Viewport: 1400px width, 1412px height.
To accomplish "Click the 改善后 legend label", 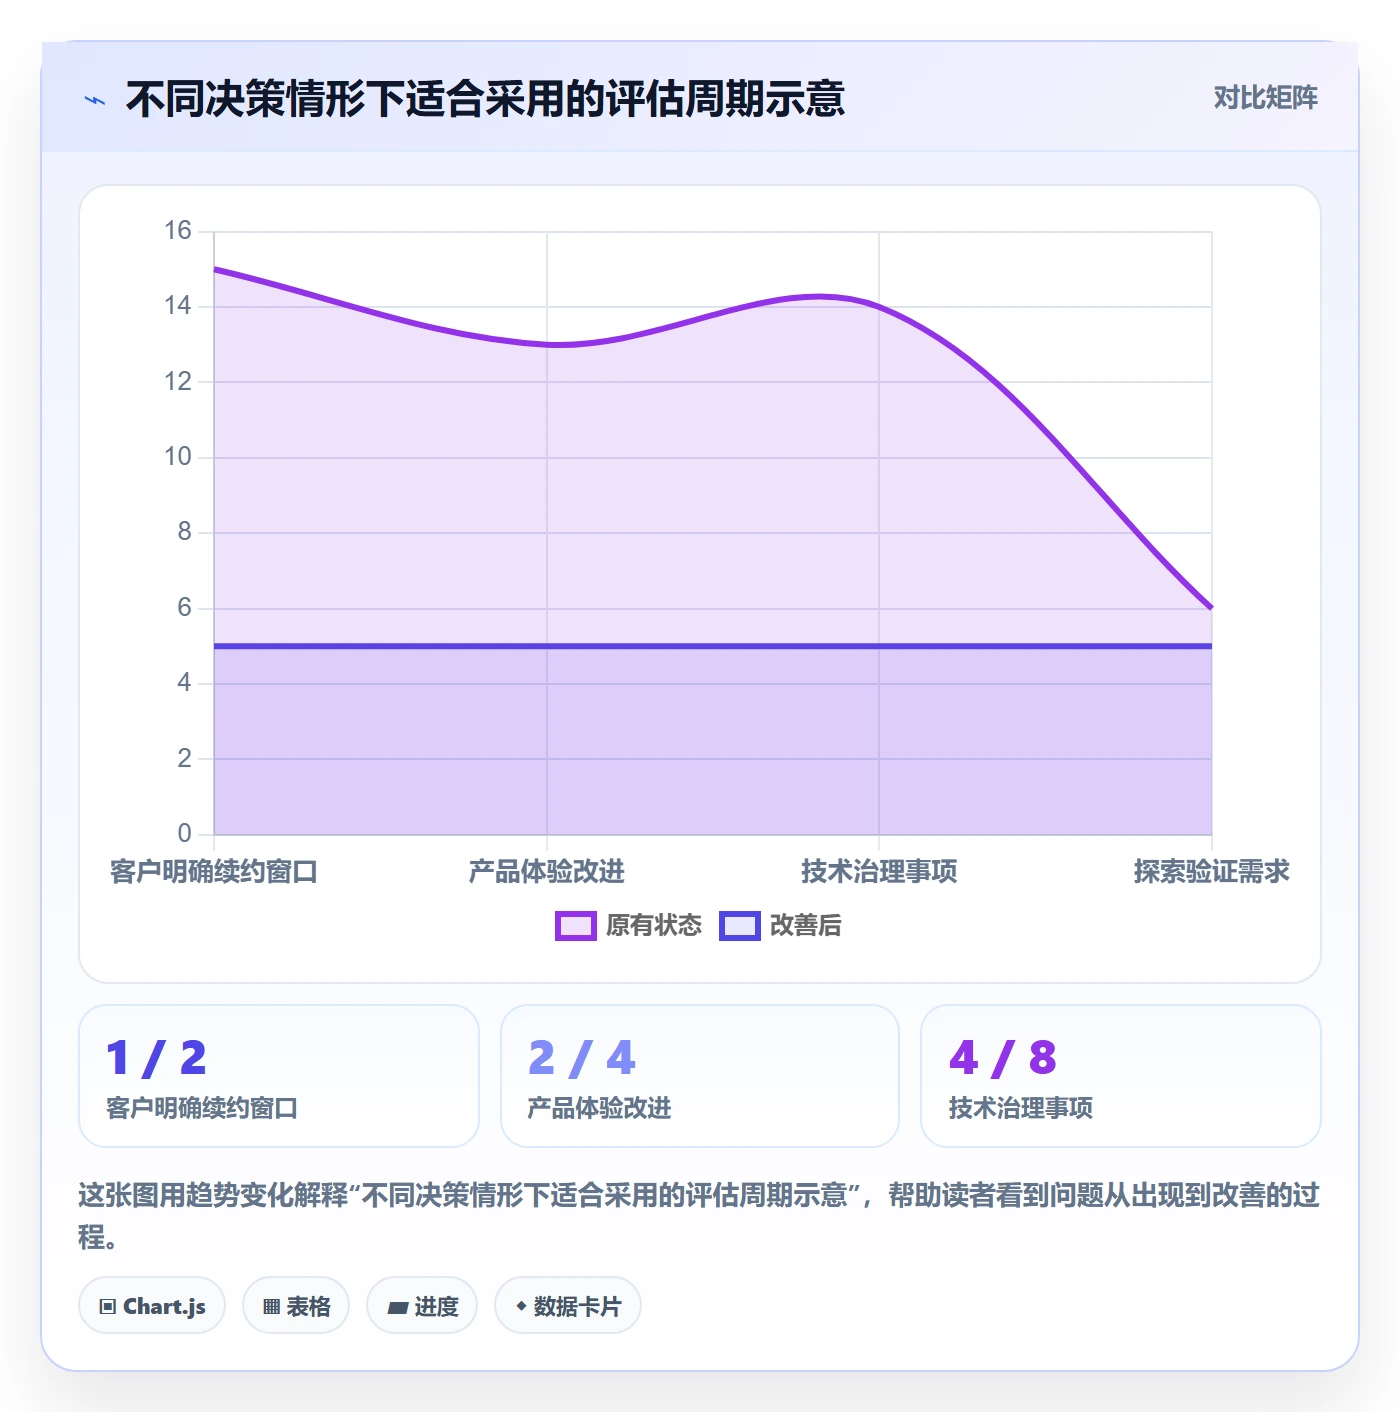I will click(806, 926).
